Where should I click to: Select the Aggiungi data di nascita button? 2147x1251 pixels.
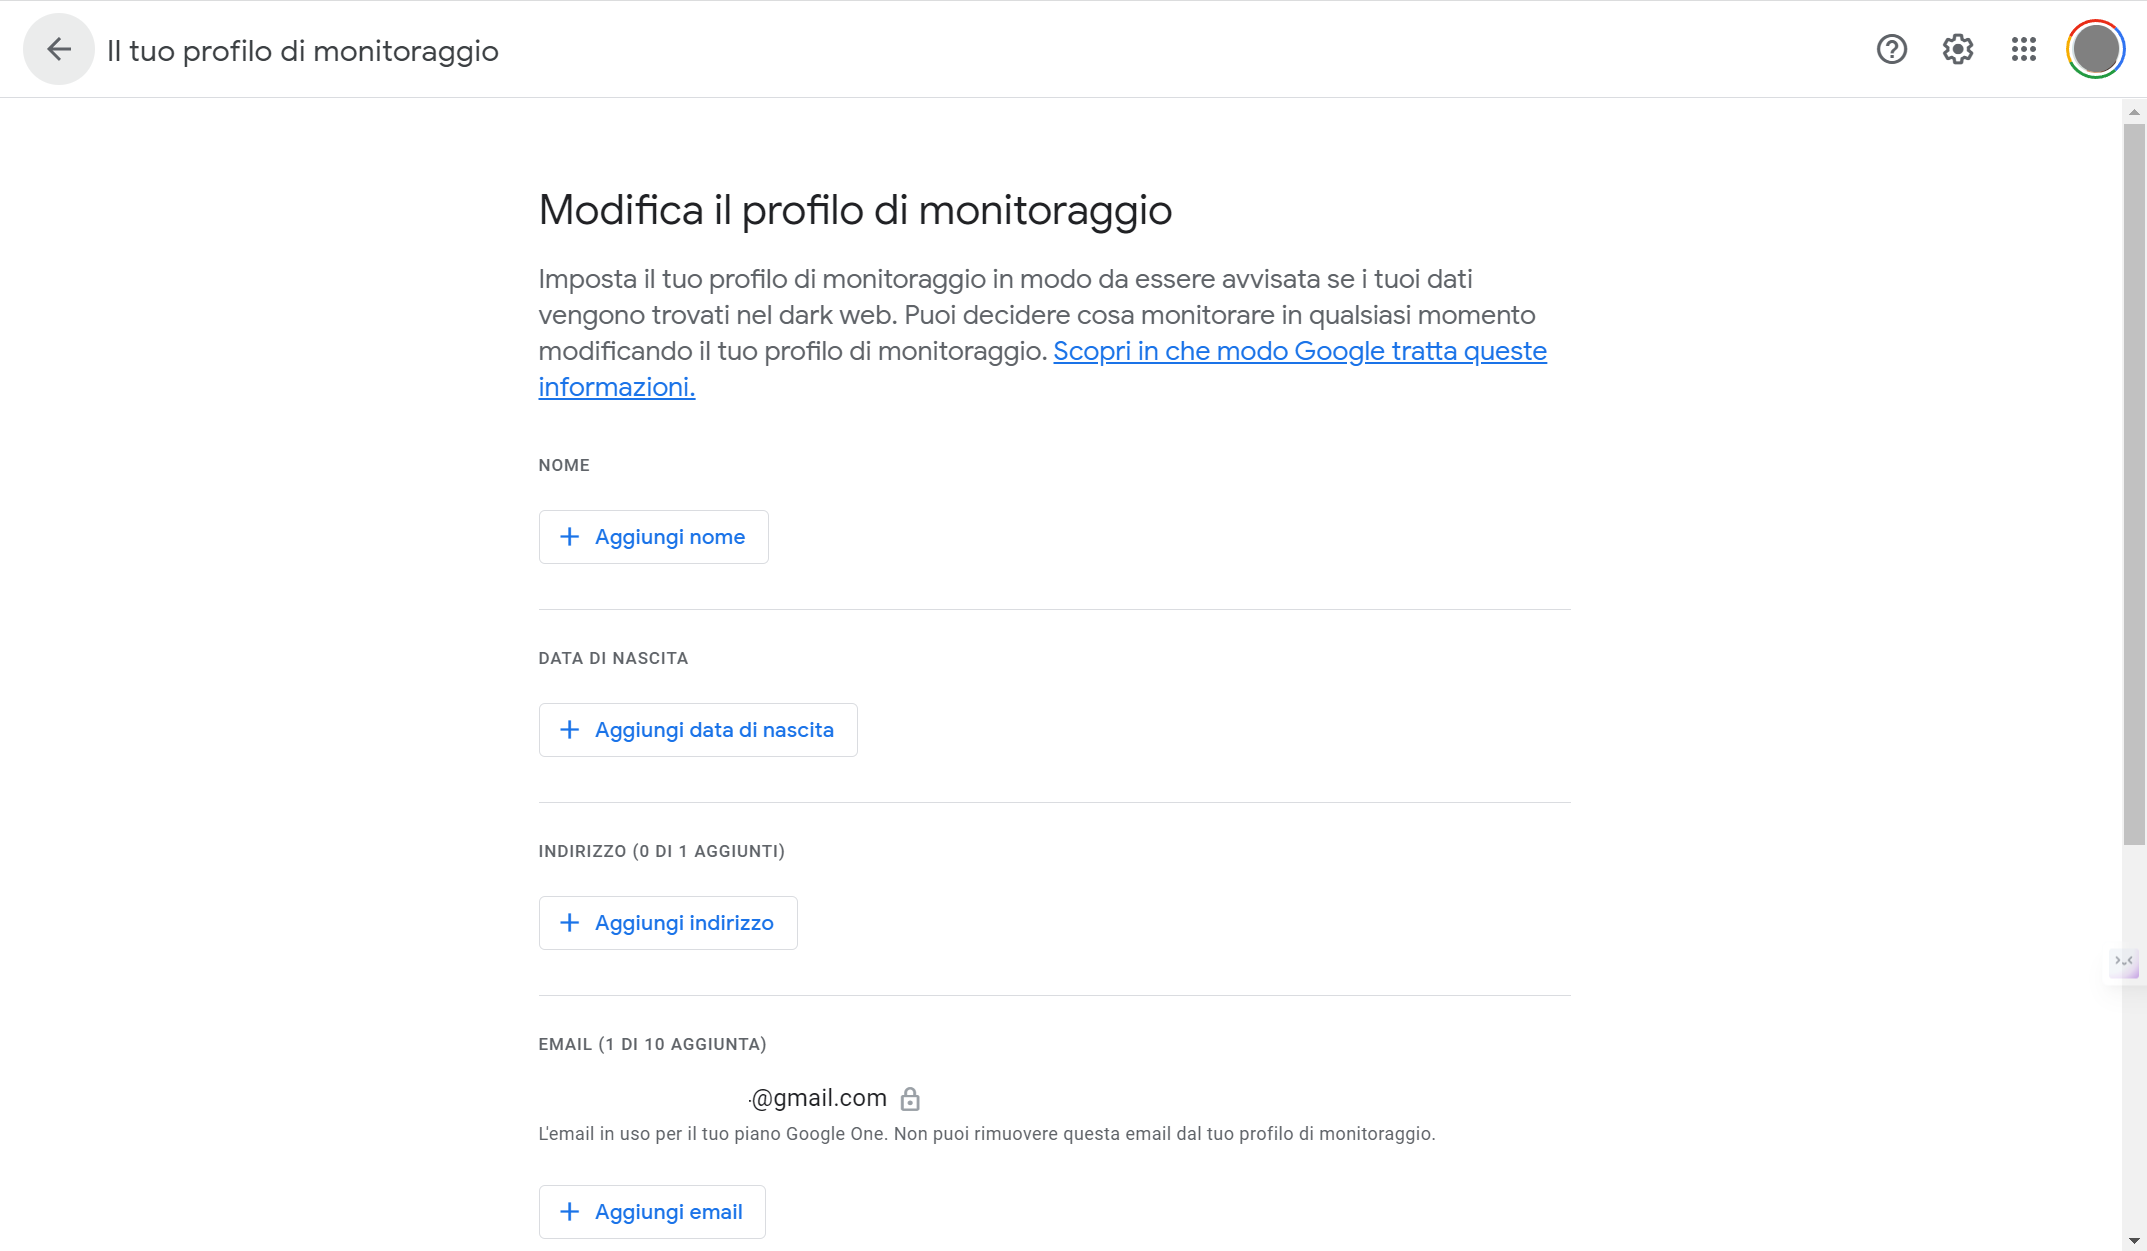pyautogui.click(x=697, y=729)
